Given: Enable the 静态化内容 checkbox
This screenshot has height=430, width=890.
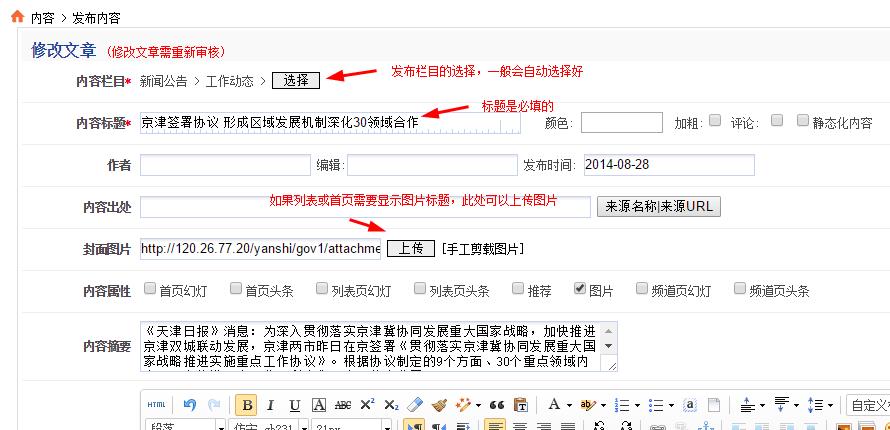Looking at the screenshot, I should [803, 121].
